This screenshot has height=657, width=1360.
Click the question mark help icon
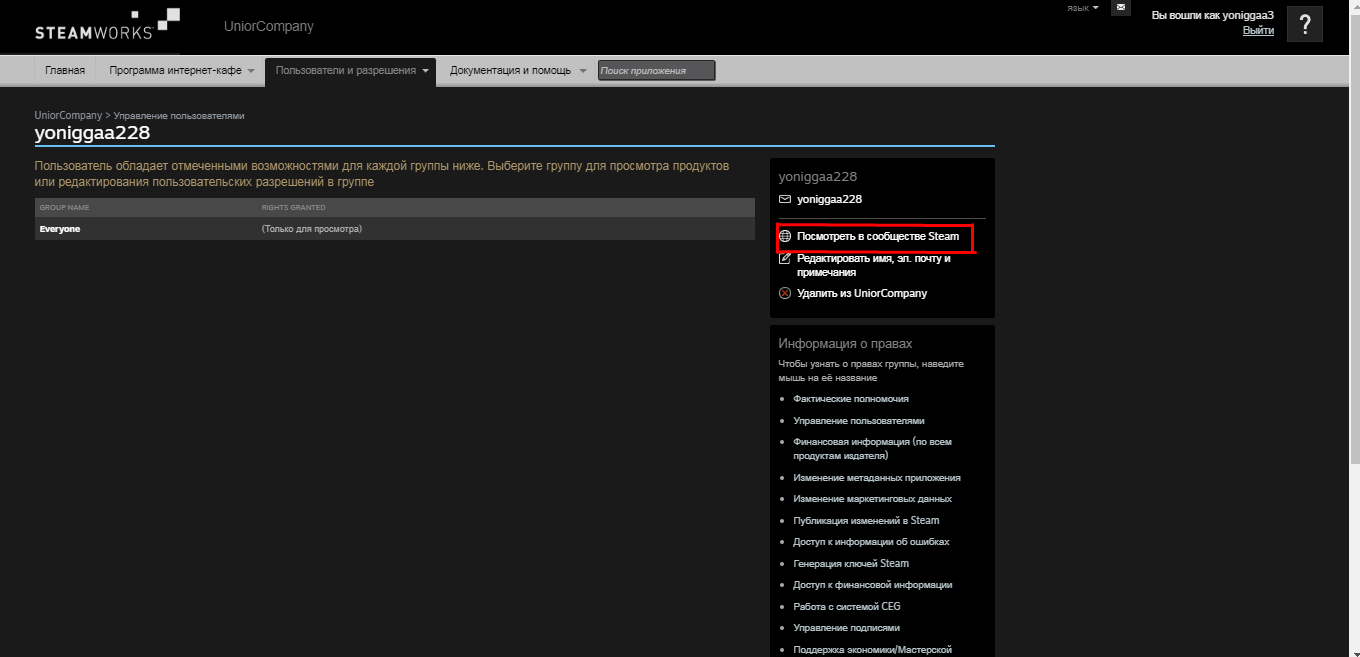1304,25
